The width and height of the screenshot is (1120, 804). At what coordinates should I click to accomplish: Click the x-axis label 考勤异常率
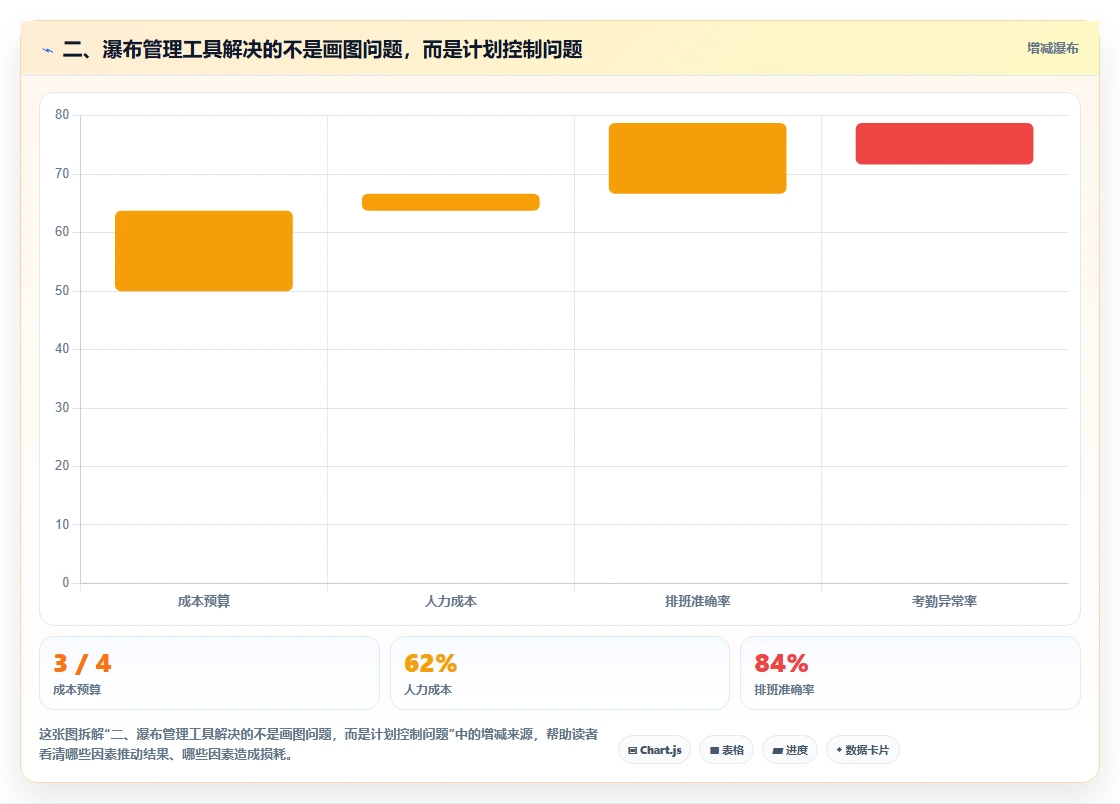[944, 601]
